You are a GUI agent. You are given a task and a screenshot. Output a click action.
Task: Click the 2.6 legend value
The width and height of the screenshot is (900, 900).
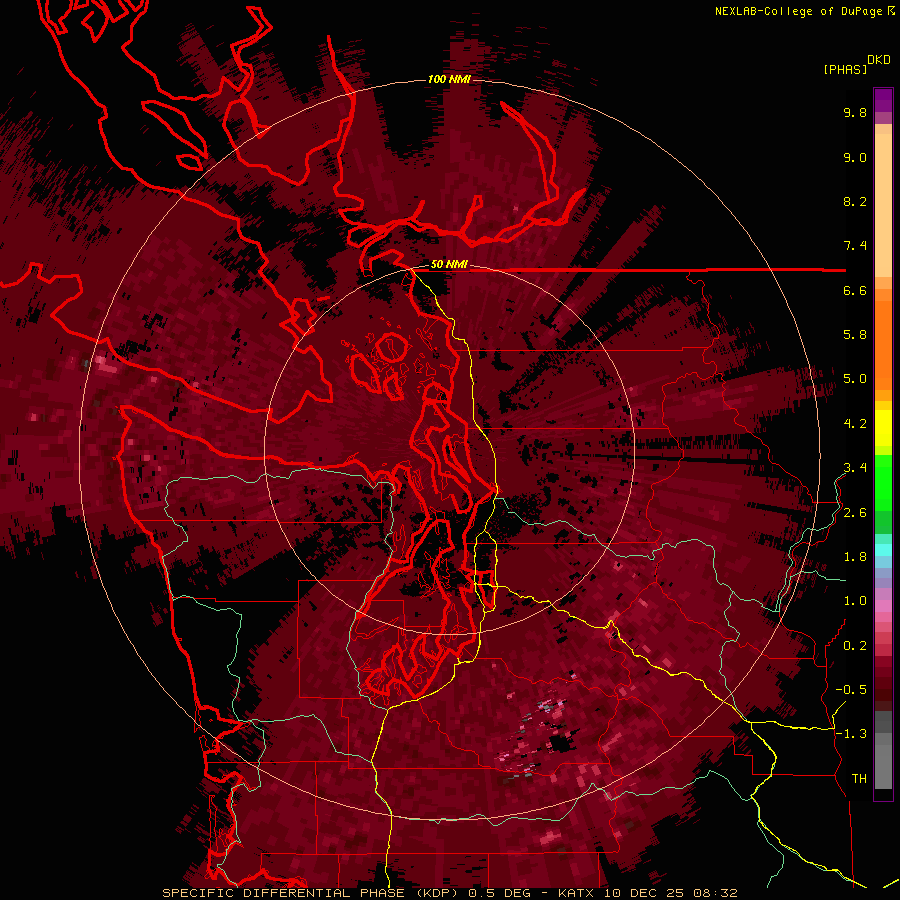(x=855, y=513)
